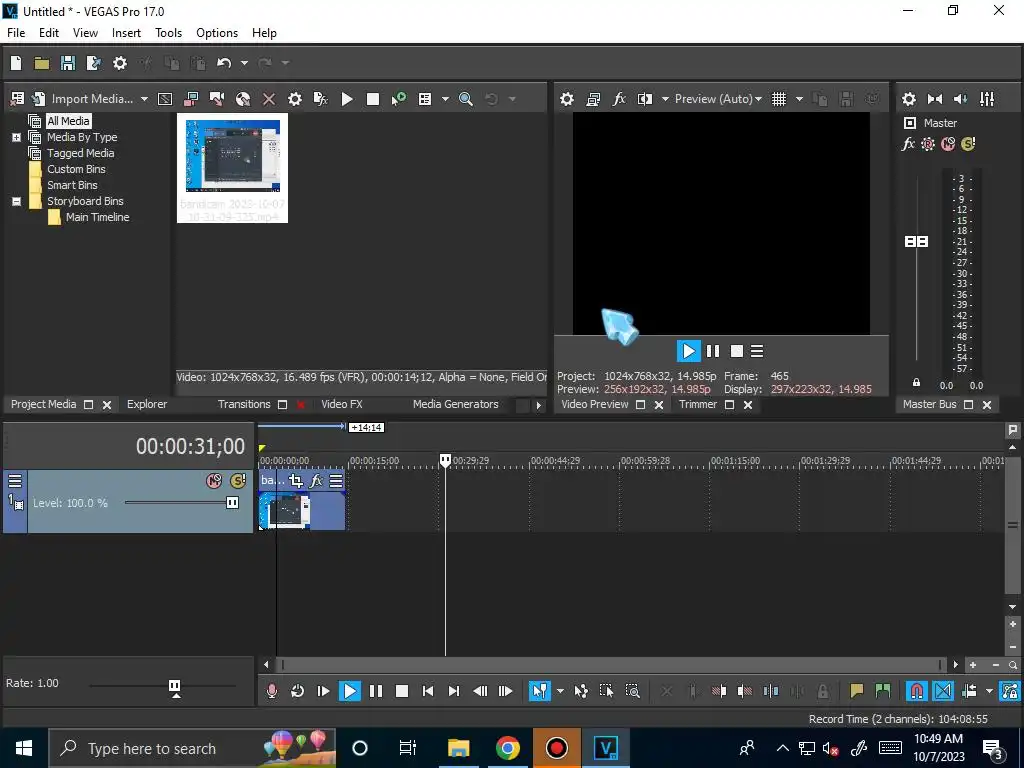
Task: Open media properties gear in Project Media toolbar
Action: [x=295, y=99]
